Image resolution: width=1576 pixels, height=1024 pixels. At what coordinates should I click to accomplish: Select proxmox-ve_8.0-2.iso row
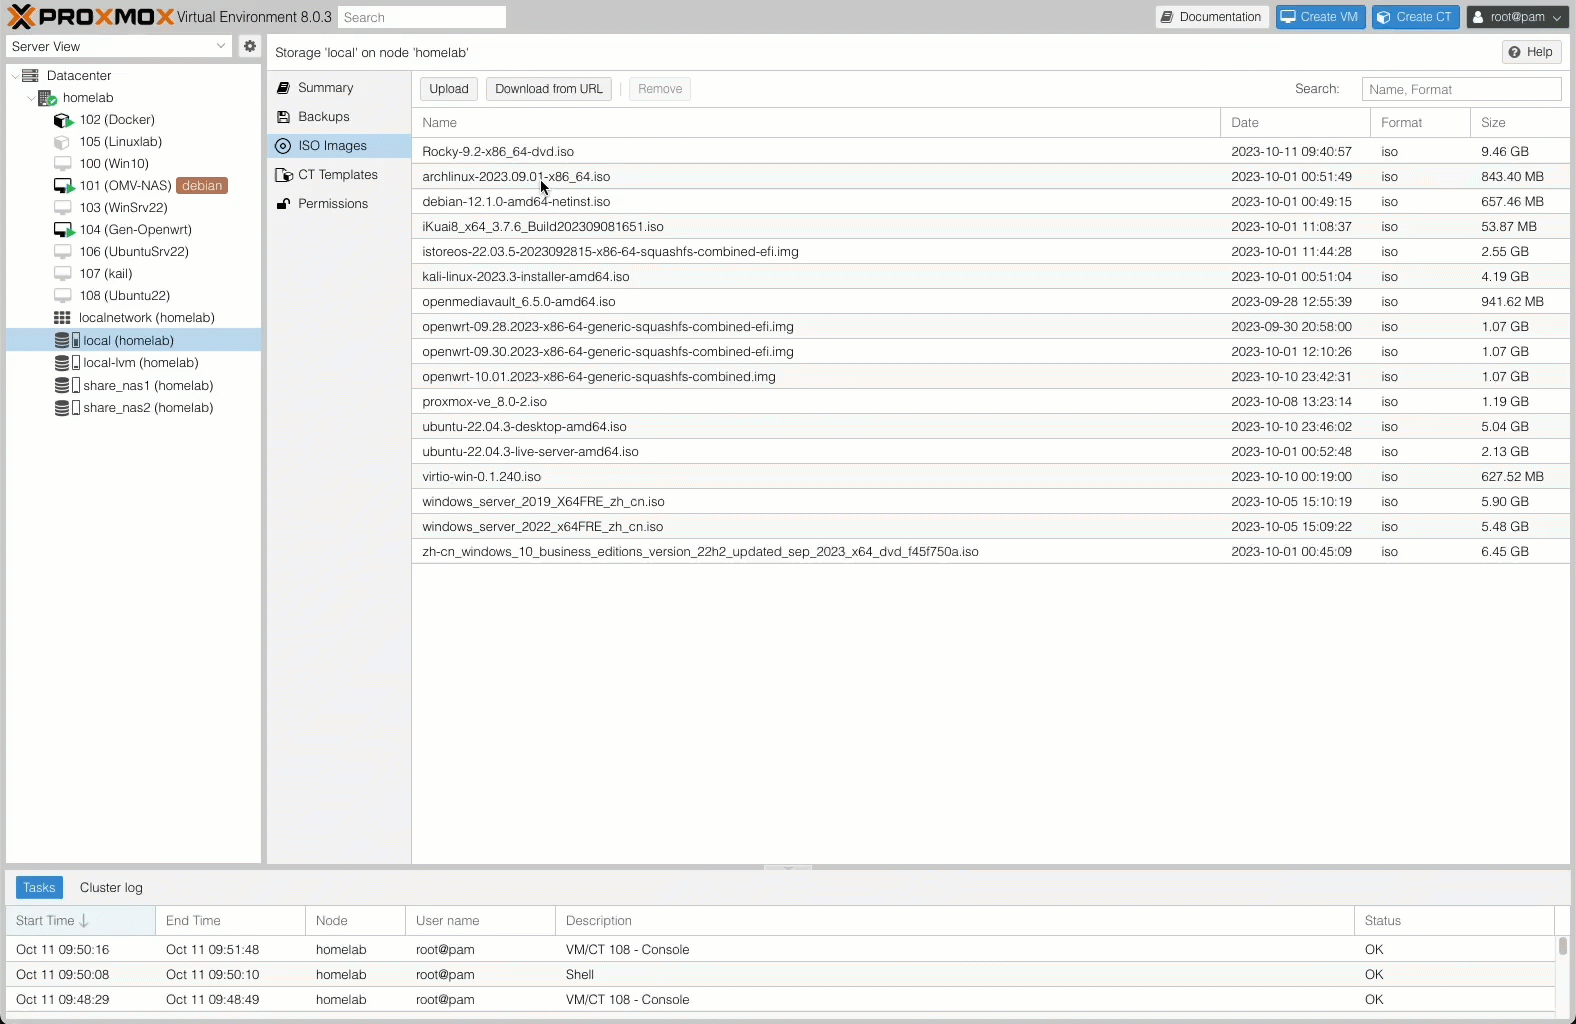pos(990,402)
